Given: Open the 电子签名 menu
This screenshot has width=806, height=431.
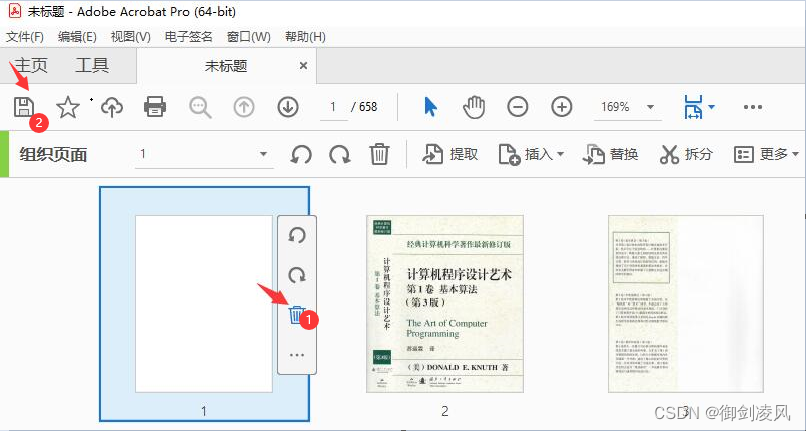Looking at the screenshot, I should tap(189, 37).
